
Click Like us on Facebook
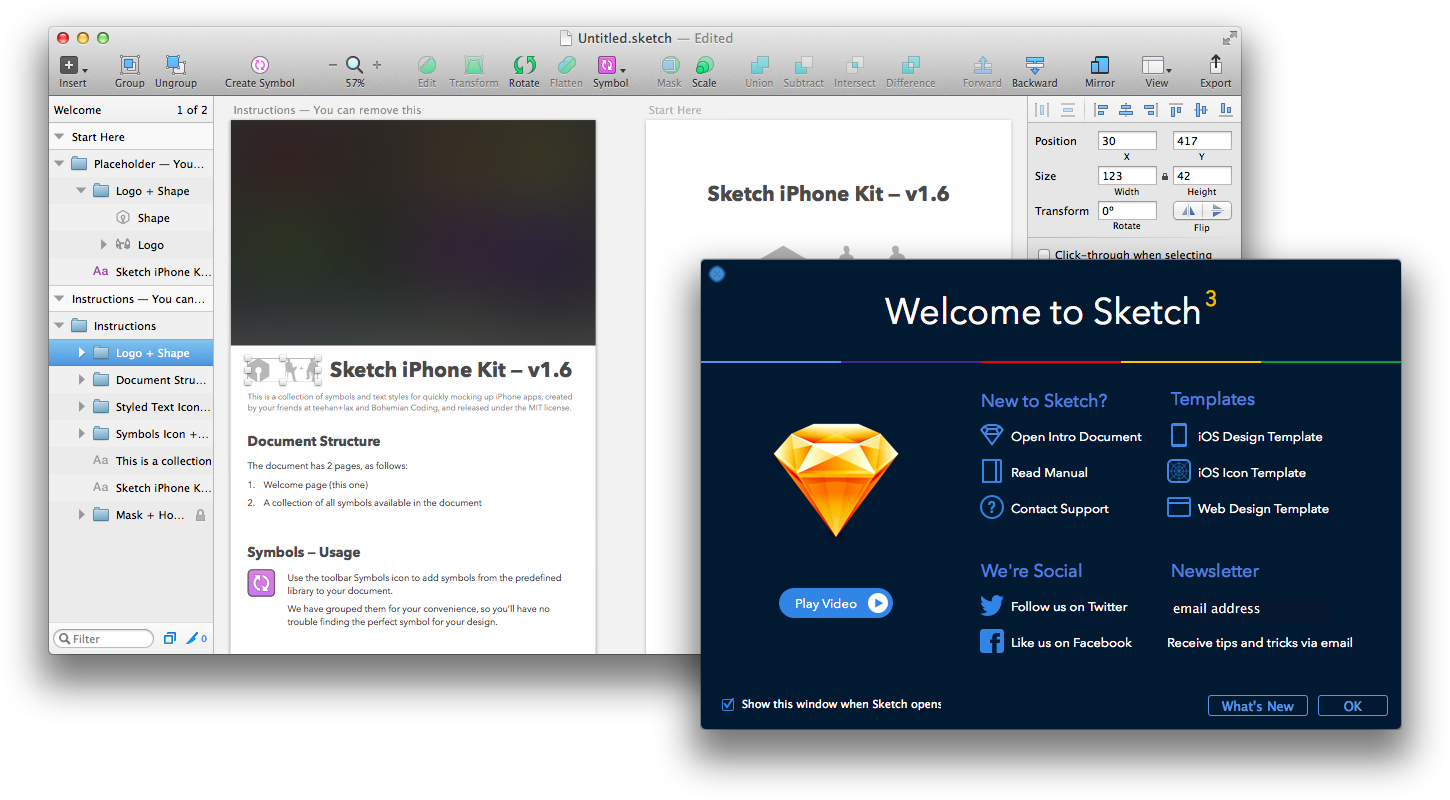point(1057,642)
